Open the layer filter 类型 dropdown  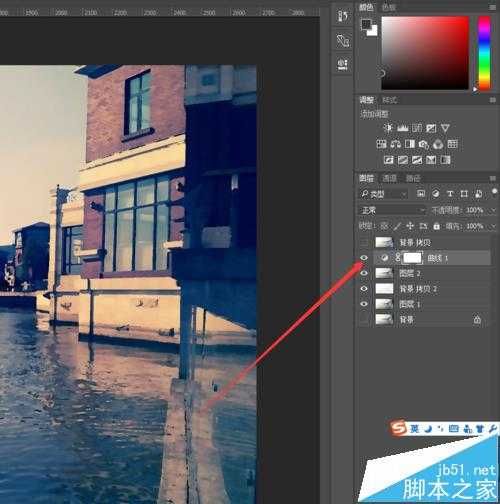click(x=384, y=194)
